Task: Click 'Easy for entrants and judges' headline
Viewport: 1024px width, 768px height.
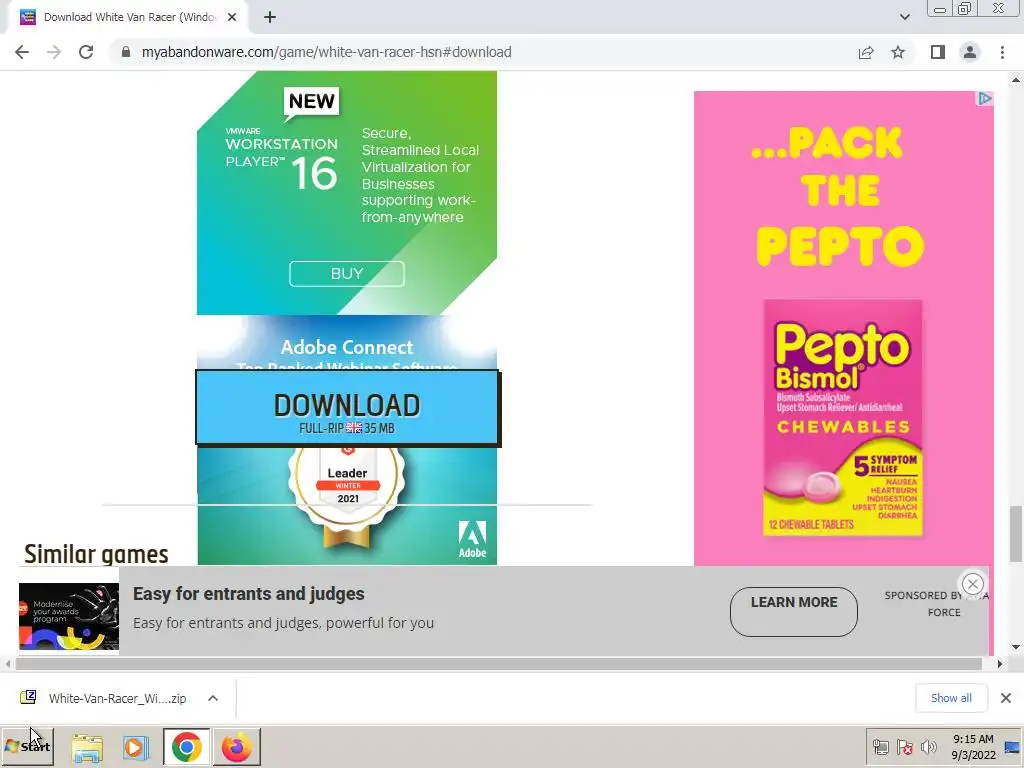Action: [249, 594]
